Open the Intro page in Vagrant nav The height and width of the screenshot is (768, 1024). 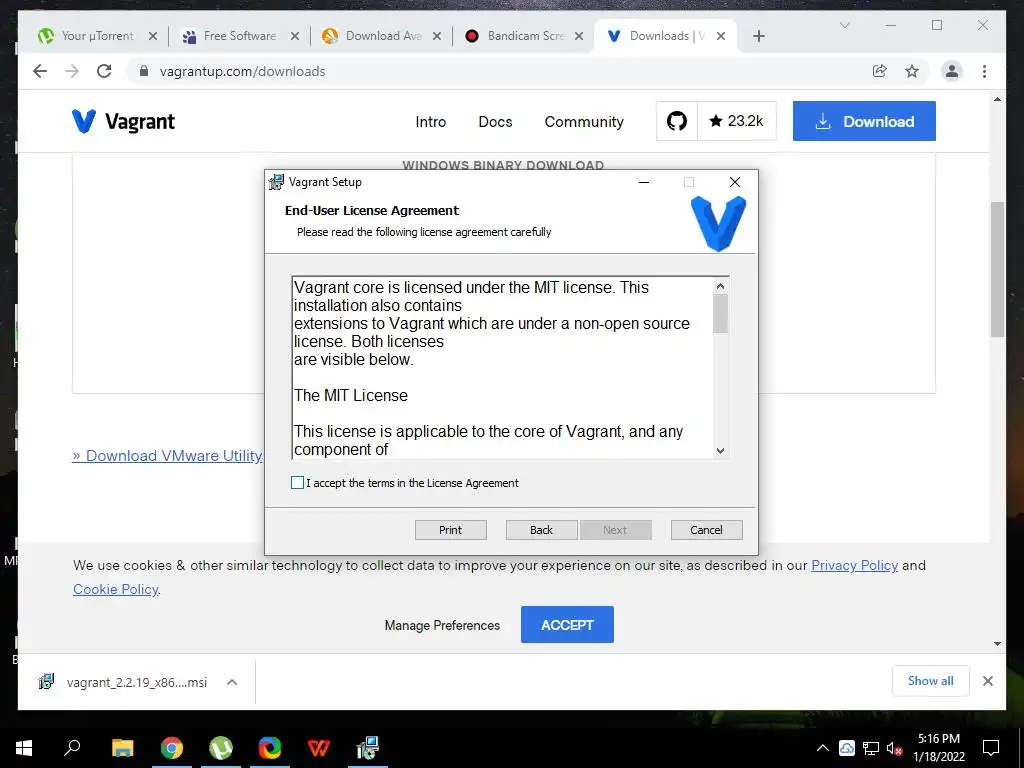430,121
